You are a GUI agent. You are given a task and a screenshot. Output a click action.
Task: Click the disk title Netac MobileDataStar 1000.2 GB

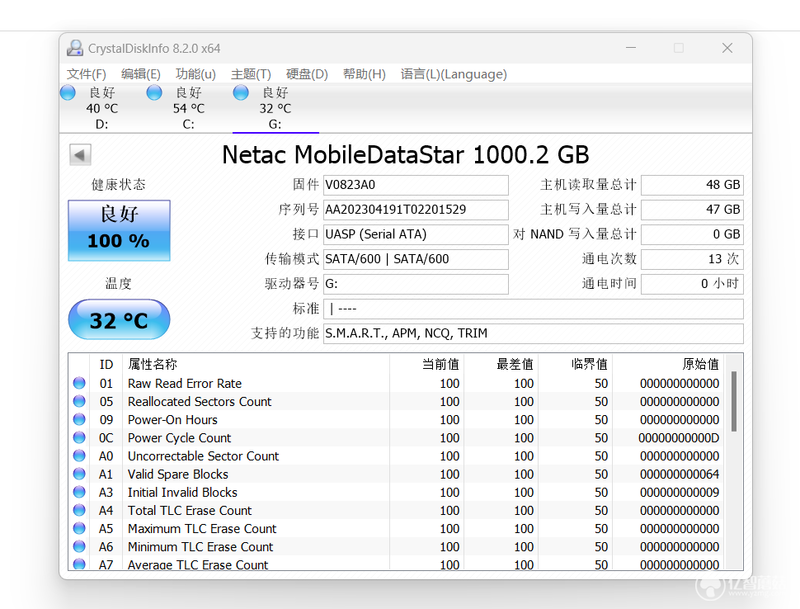click(406, 155)
